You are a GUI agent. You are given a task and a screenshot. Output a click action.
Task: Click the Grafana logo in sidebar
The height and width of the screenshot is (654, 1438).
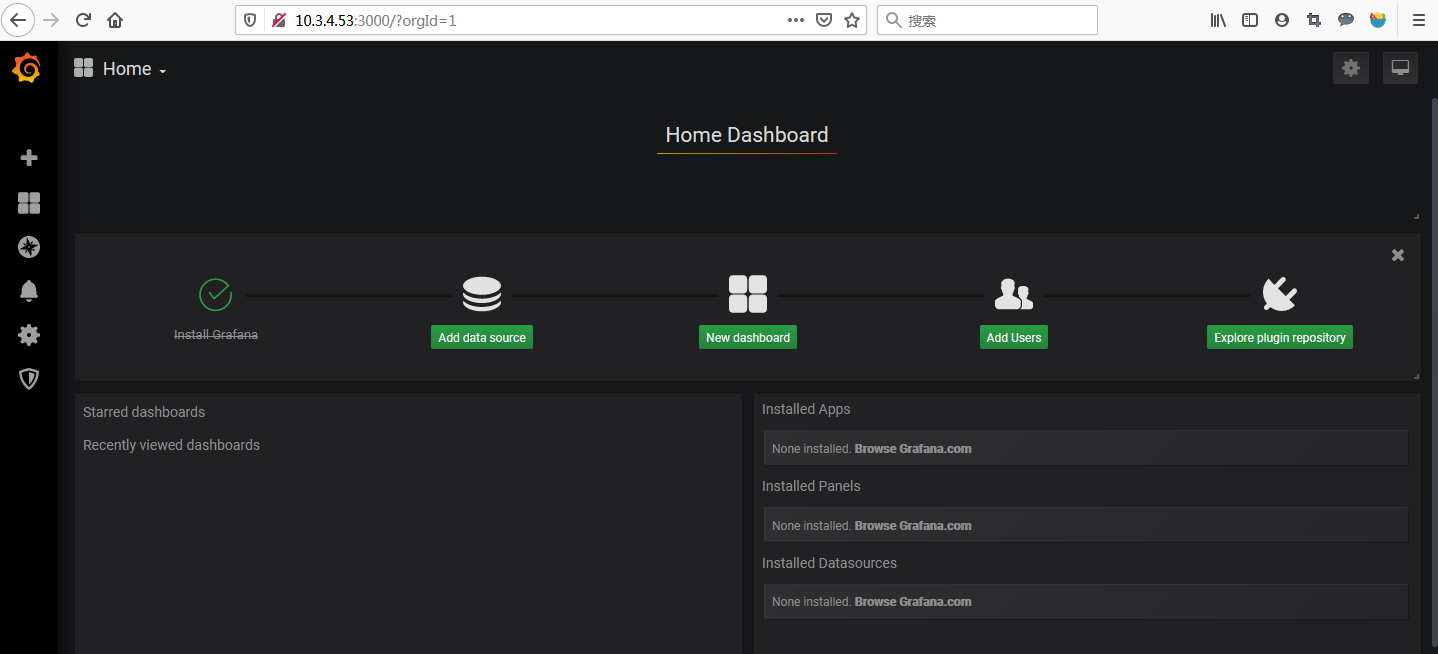click(27, 68)
